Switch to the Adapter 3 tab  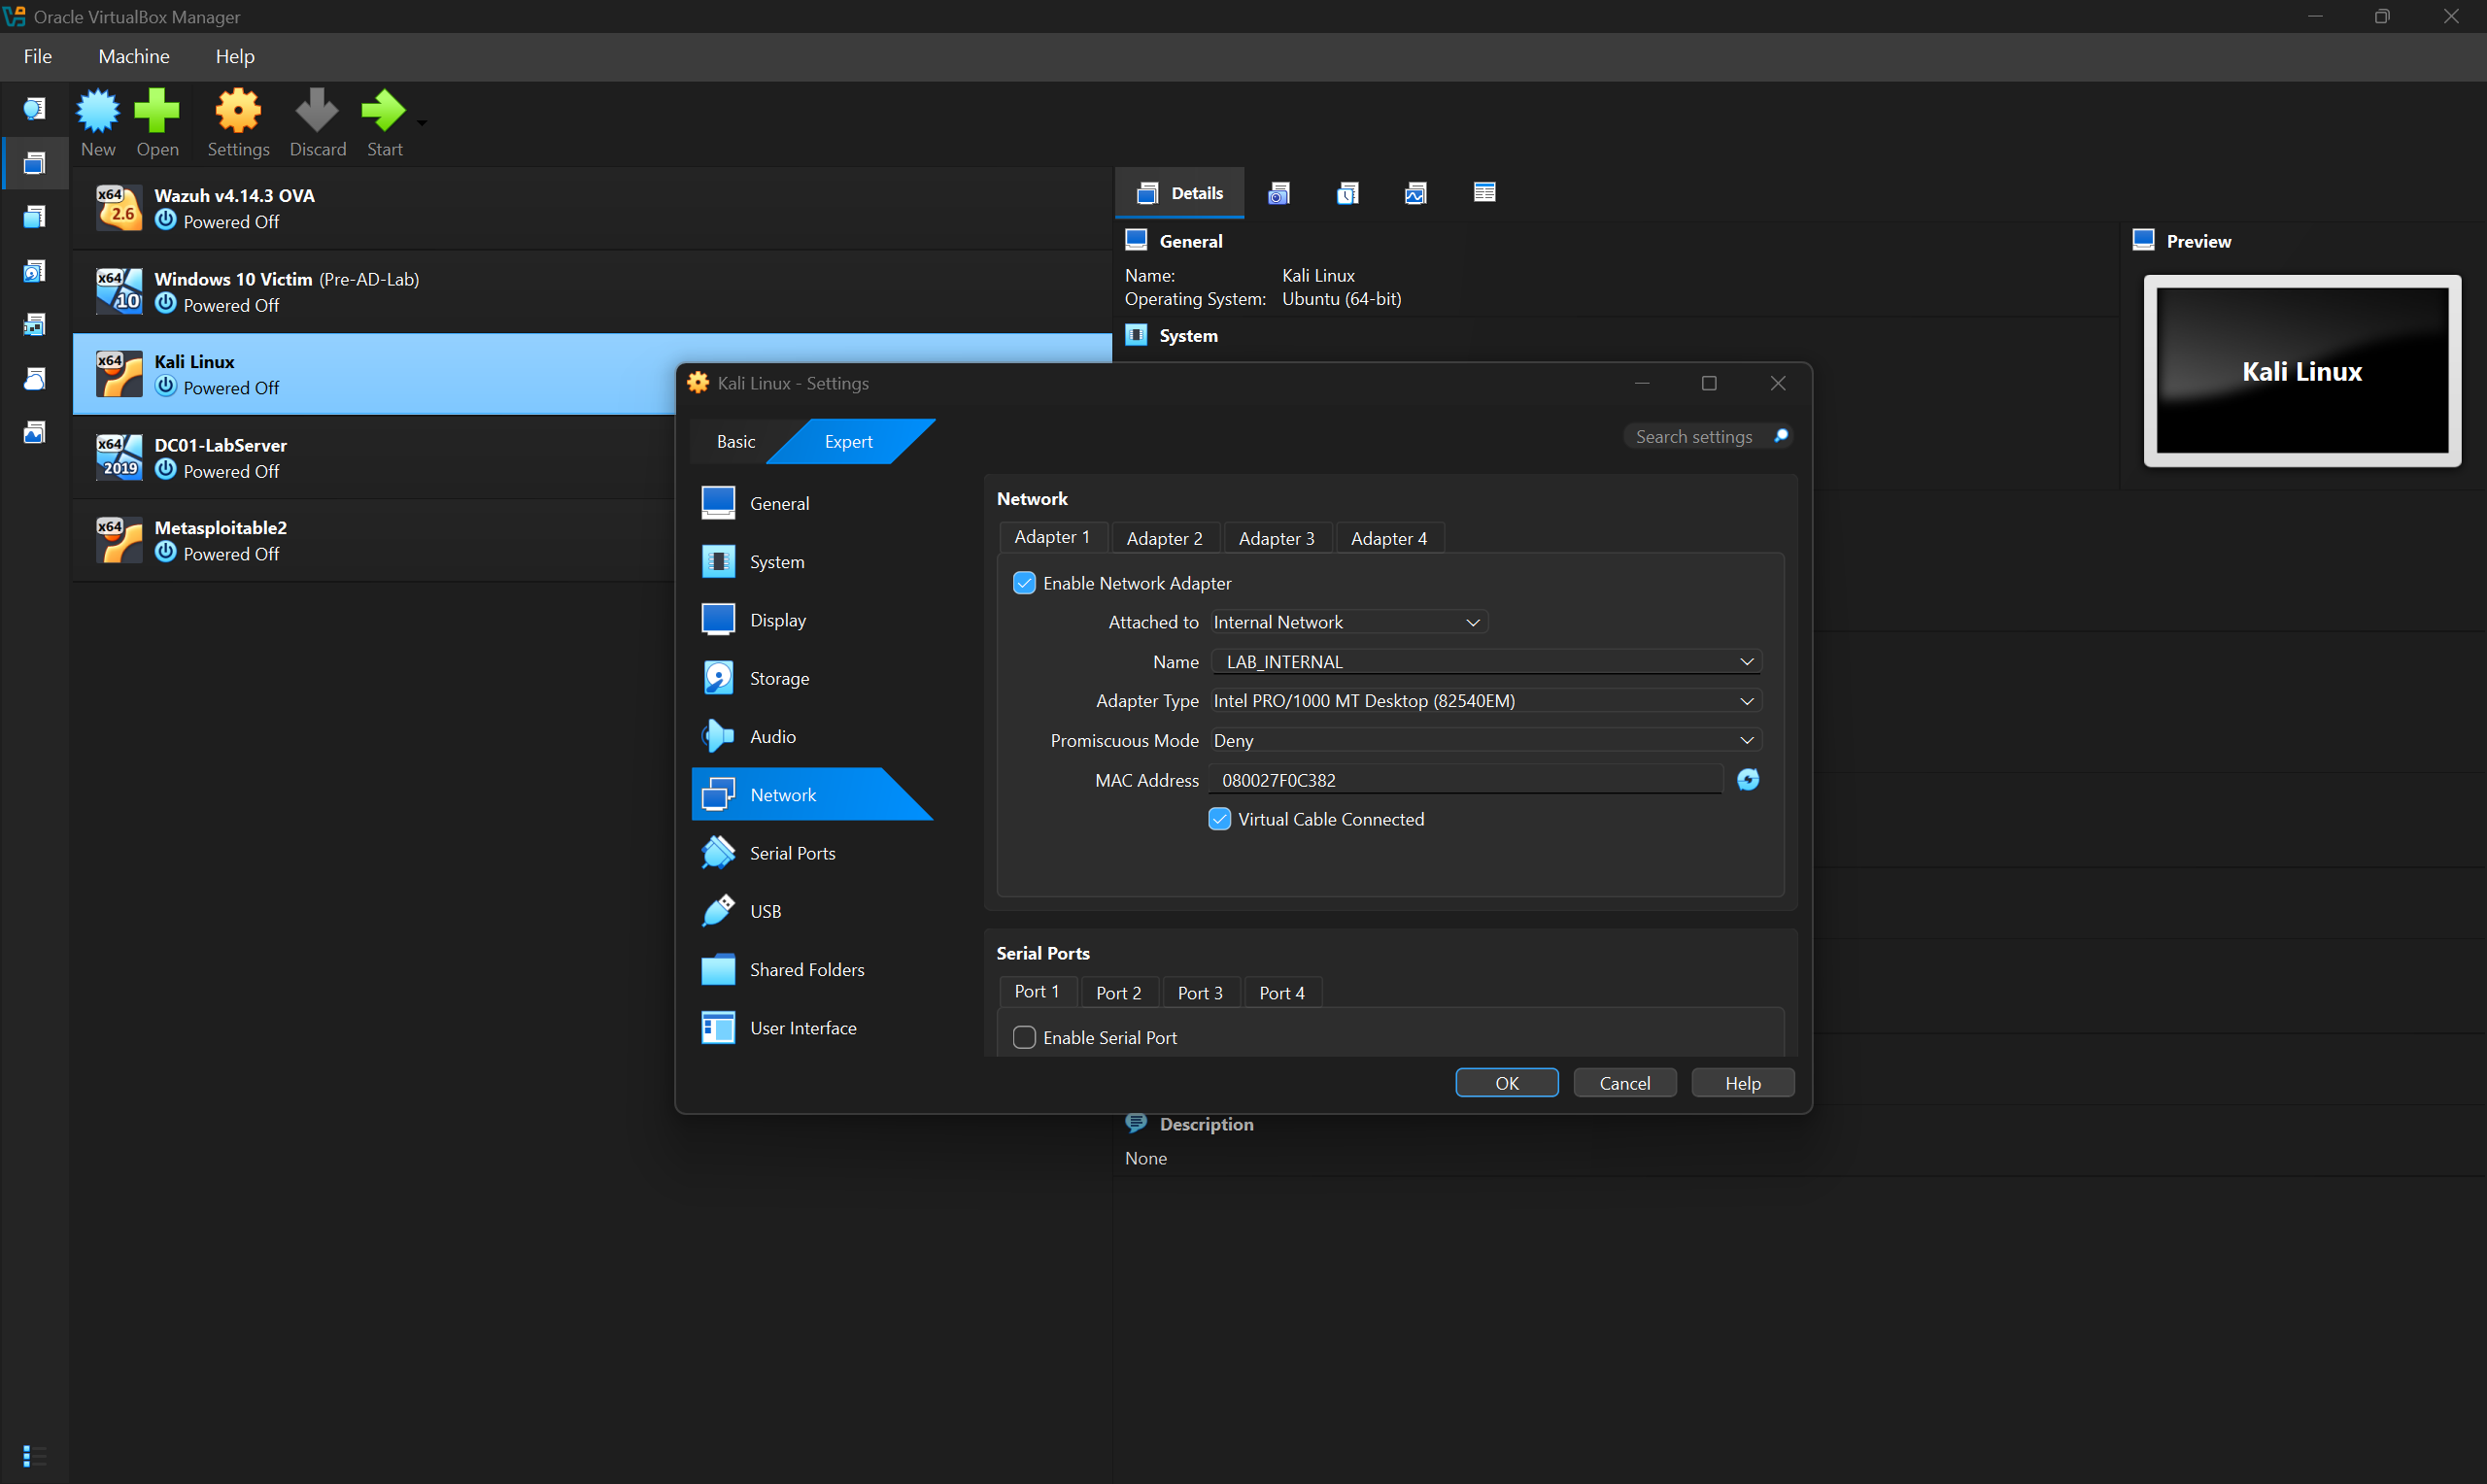[1276, 538]
